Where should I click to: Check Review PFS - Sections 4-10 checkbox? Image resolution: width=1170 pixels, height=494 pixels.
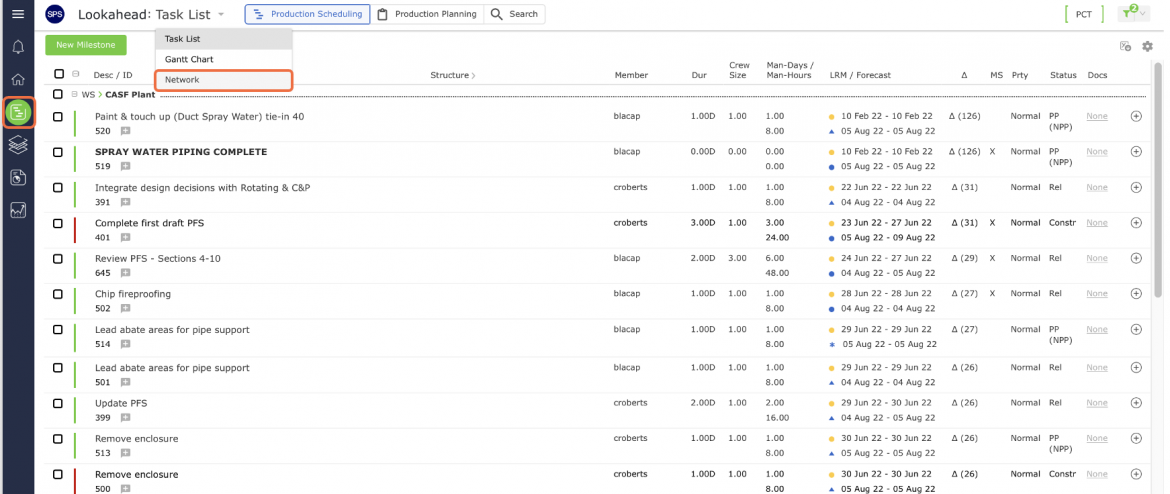[x=58, y=258]
